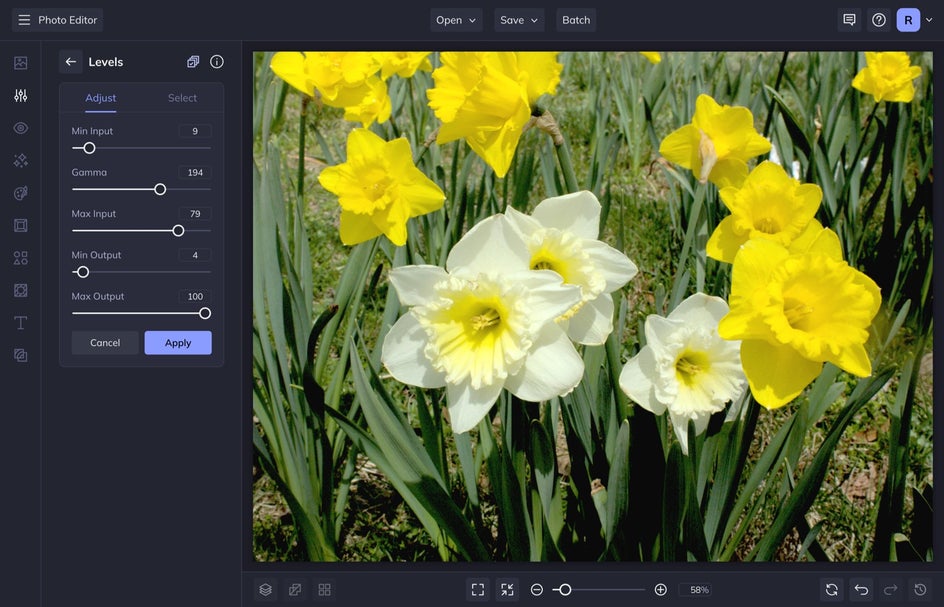This screenshot has height=607, width=944.
Task: Click the back arrow beside Levels
Action: (70, 62)
